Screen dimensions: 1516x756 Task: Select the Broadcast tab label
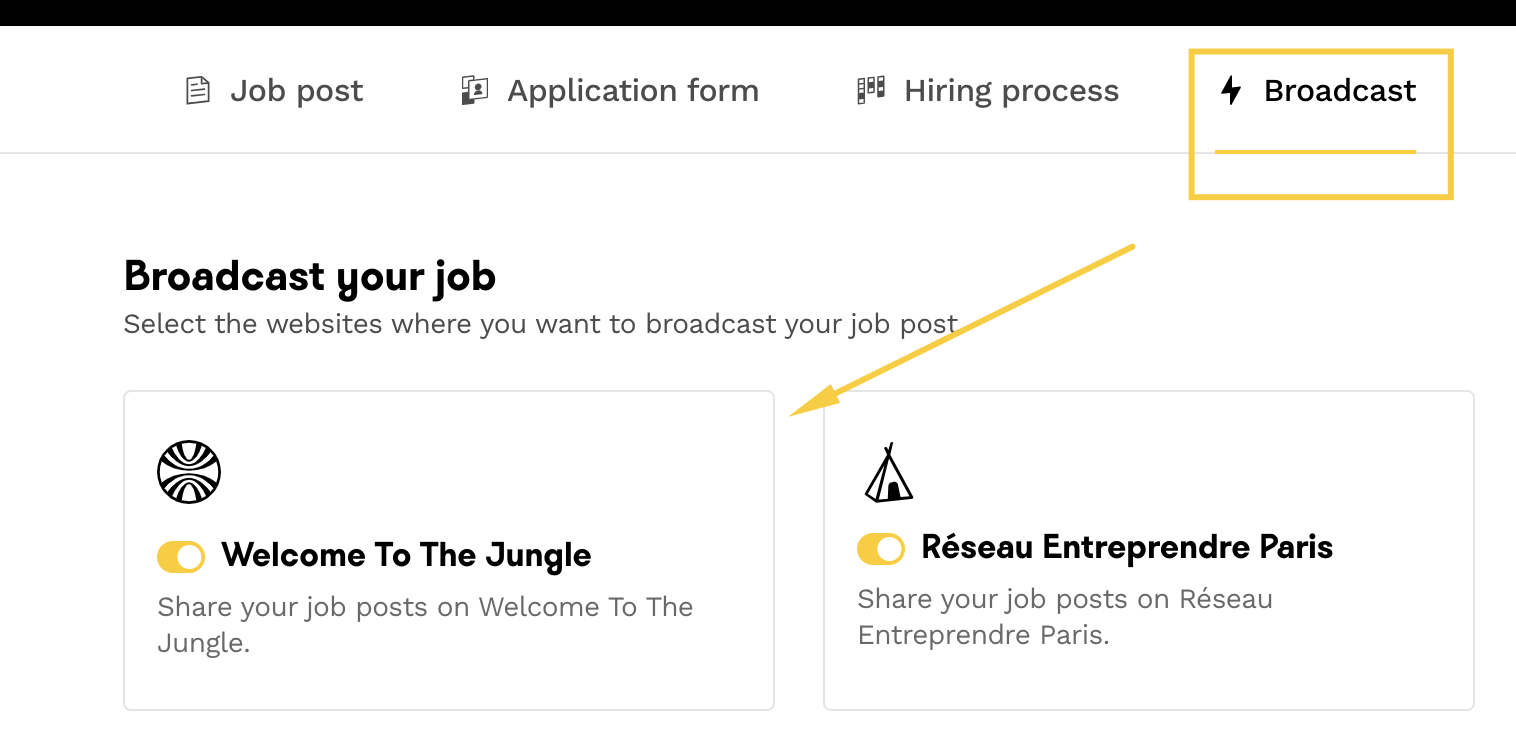tap(1340, 91)
